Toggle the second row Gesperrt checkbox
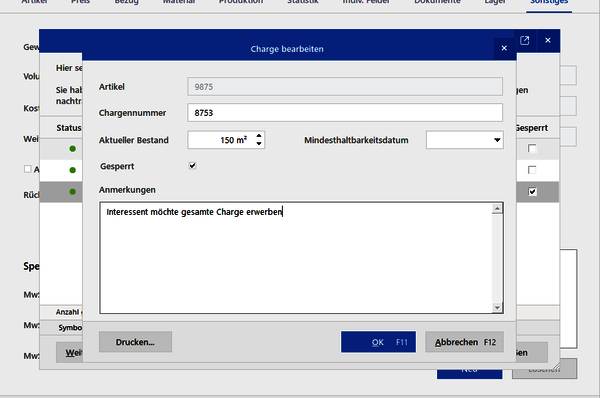This screenshot has height=398, width=600. click(532, 170)
